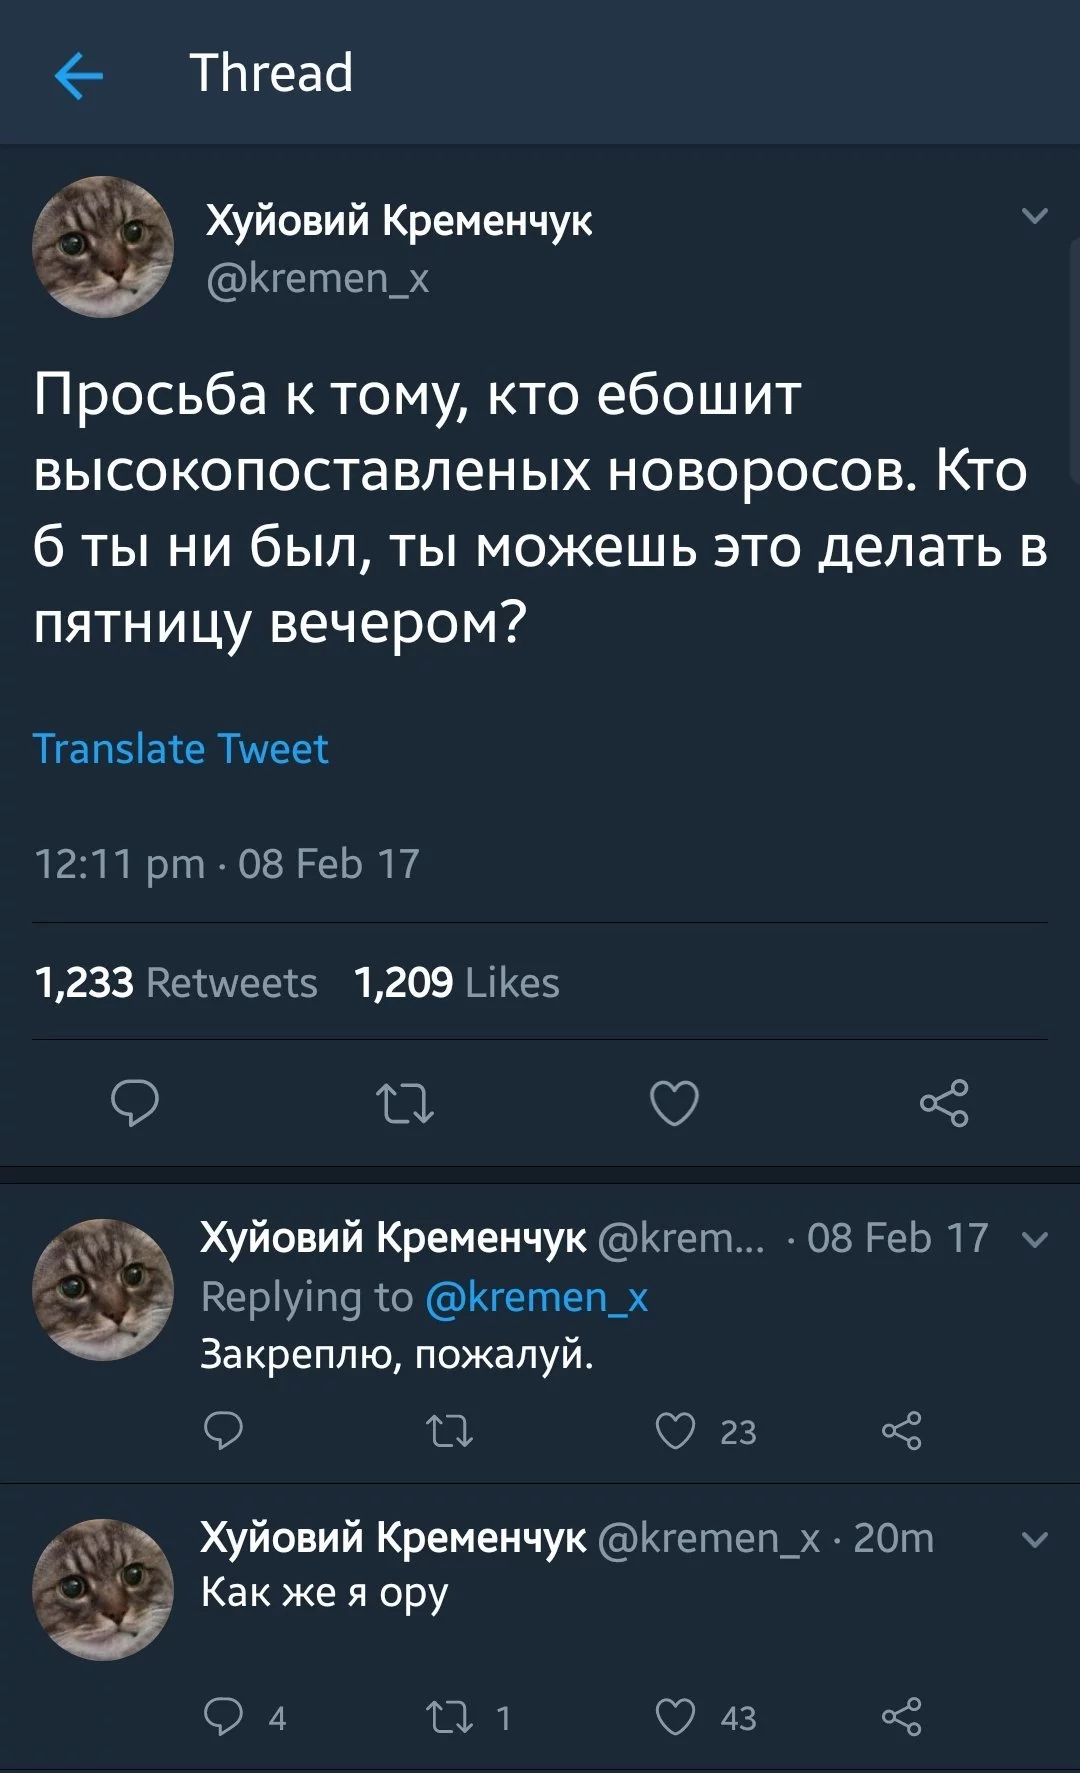This screenshot has height=1773, width=1080.
Task: Like the main tweet with heart icon
Action: click(674, 1103)
